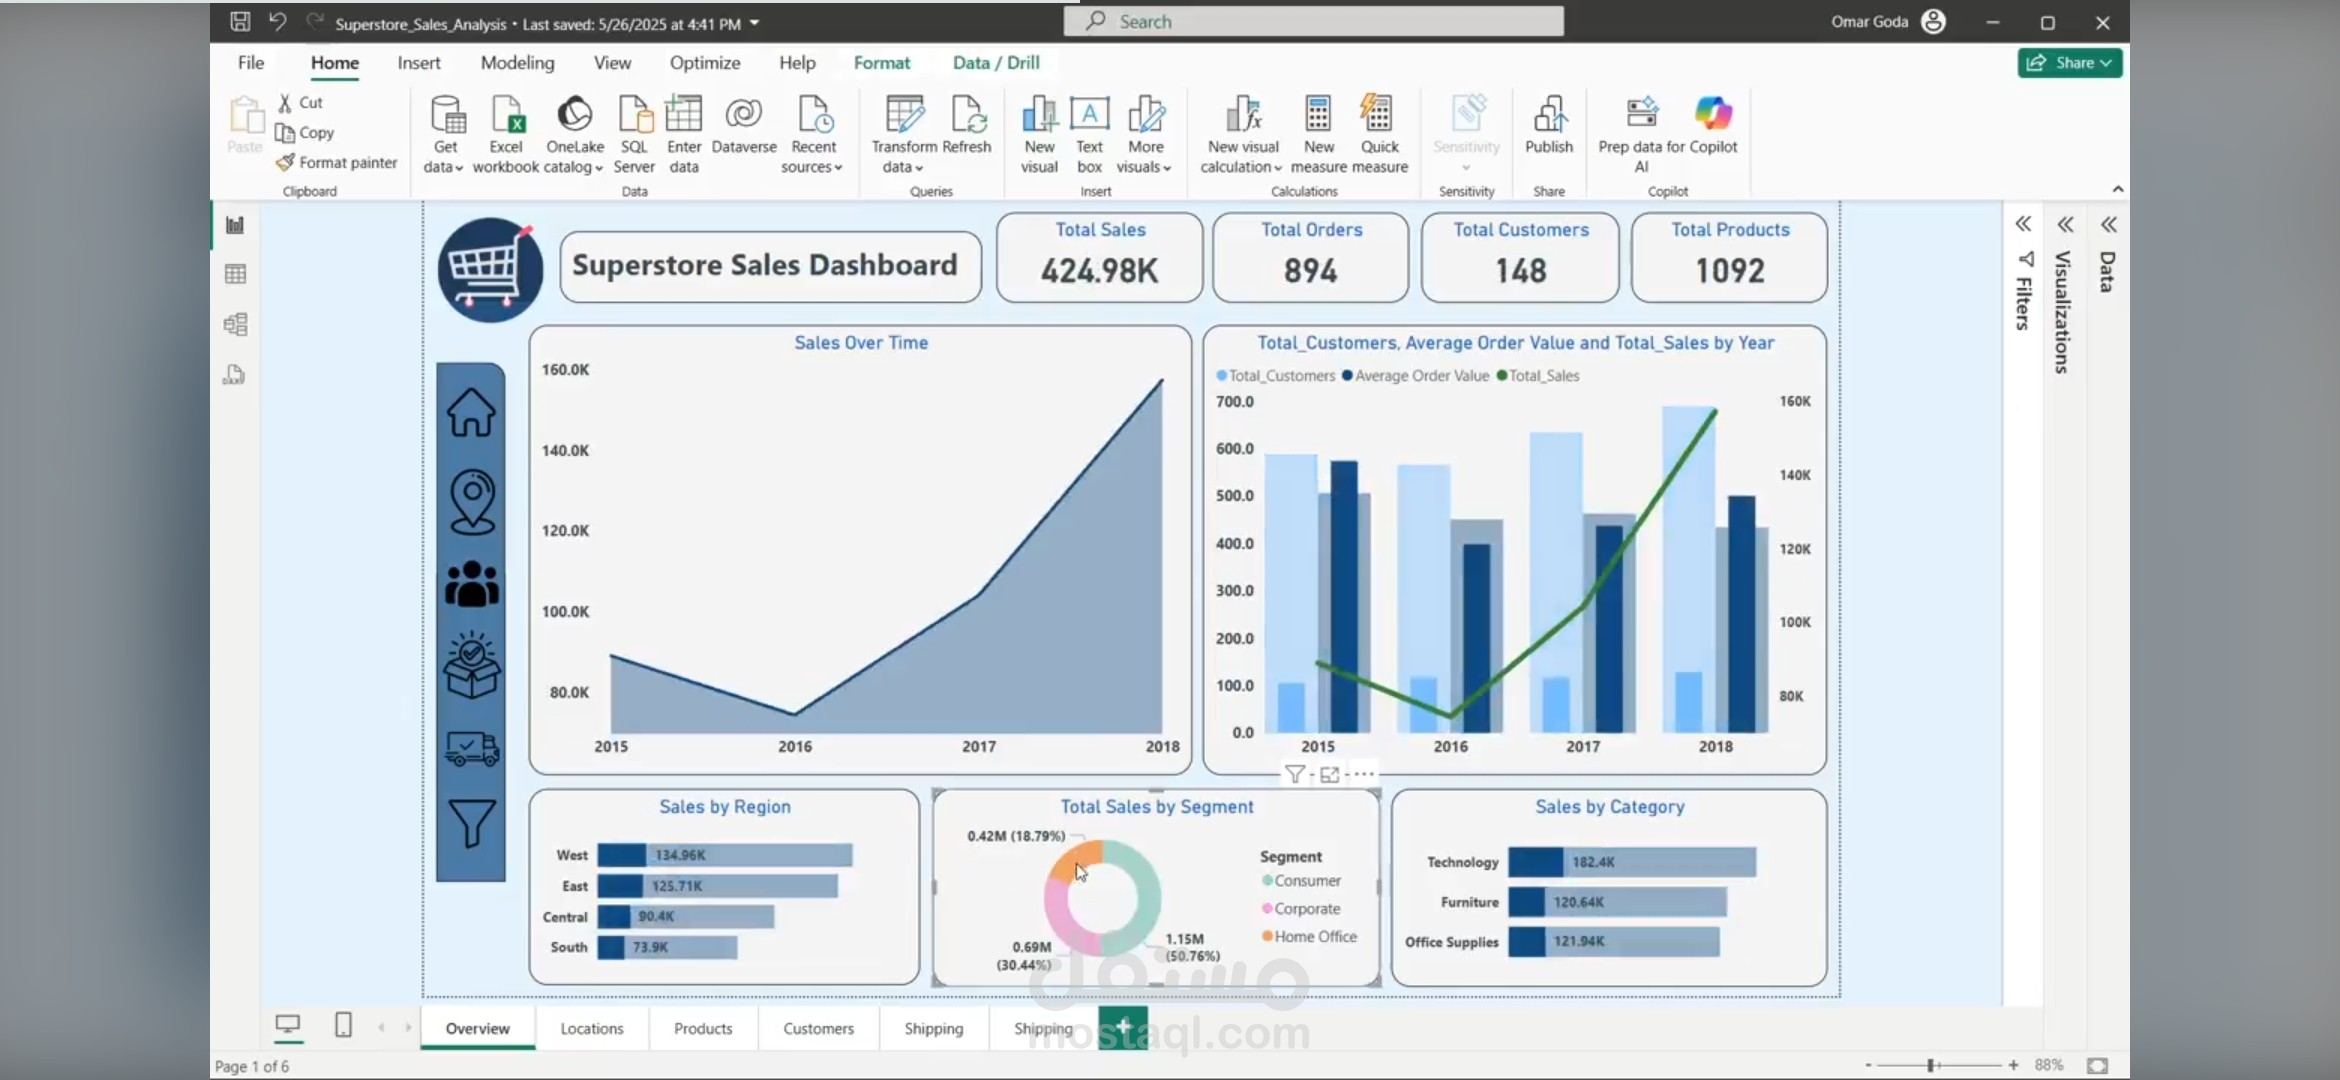Viewport: 2340px width, 1080px height.
Task: Click the funnel icon in dashboard navigation panel
Action: (x=471, y=823)
